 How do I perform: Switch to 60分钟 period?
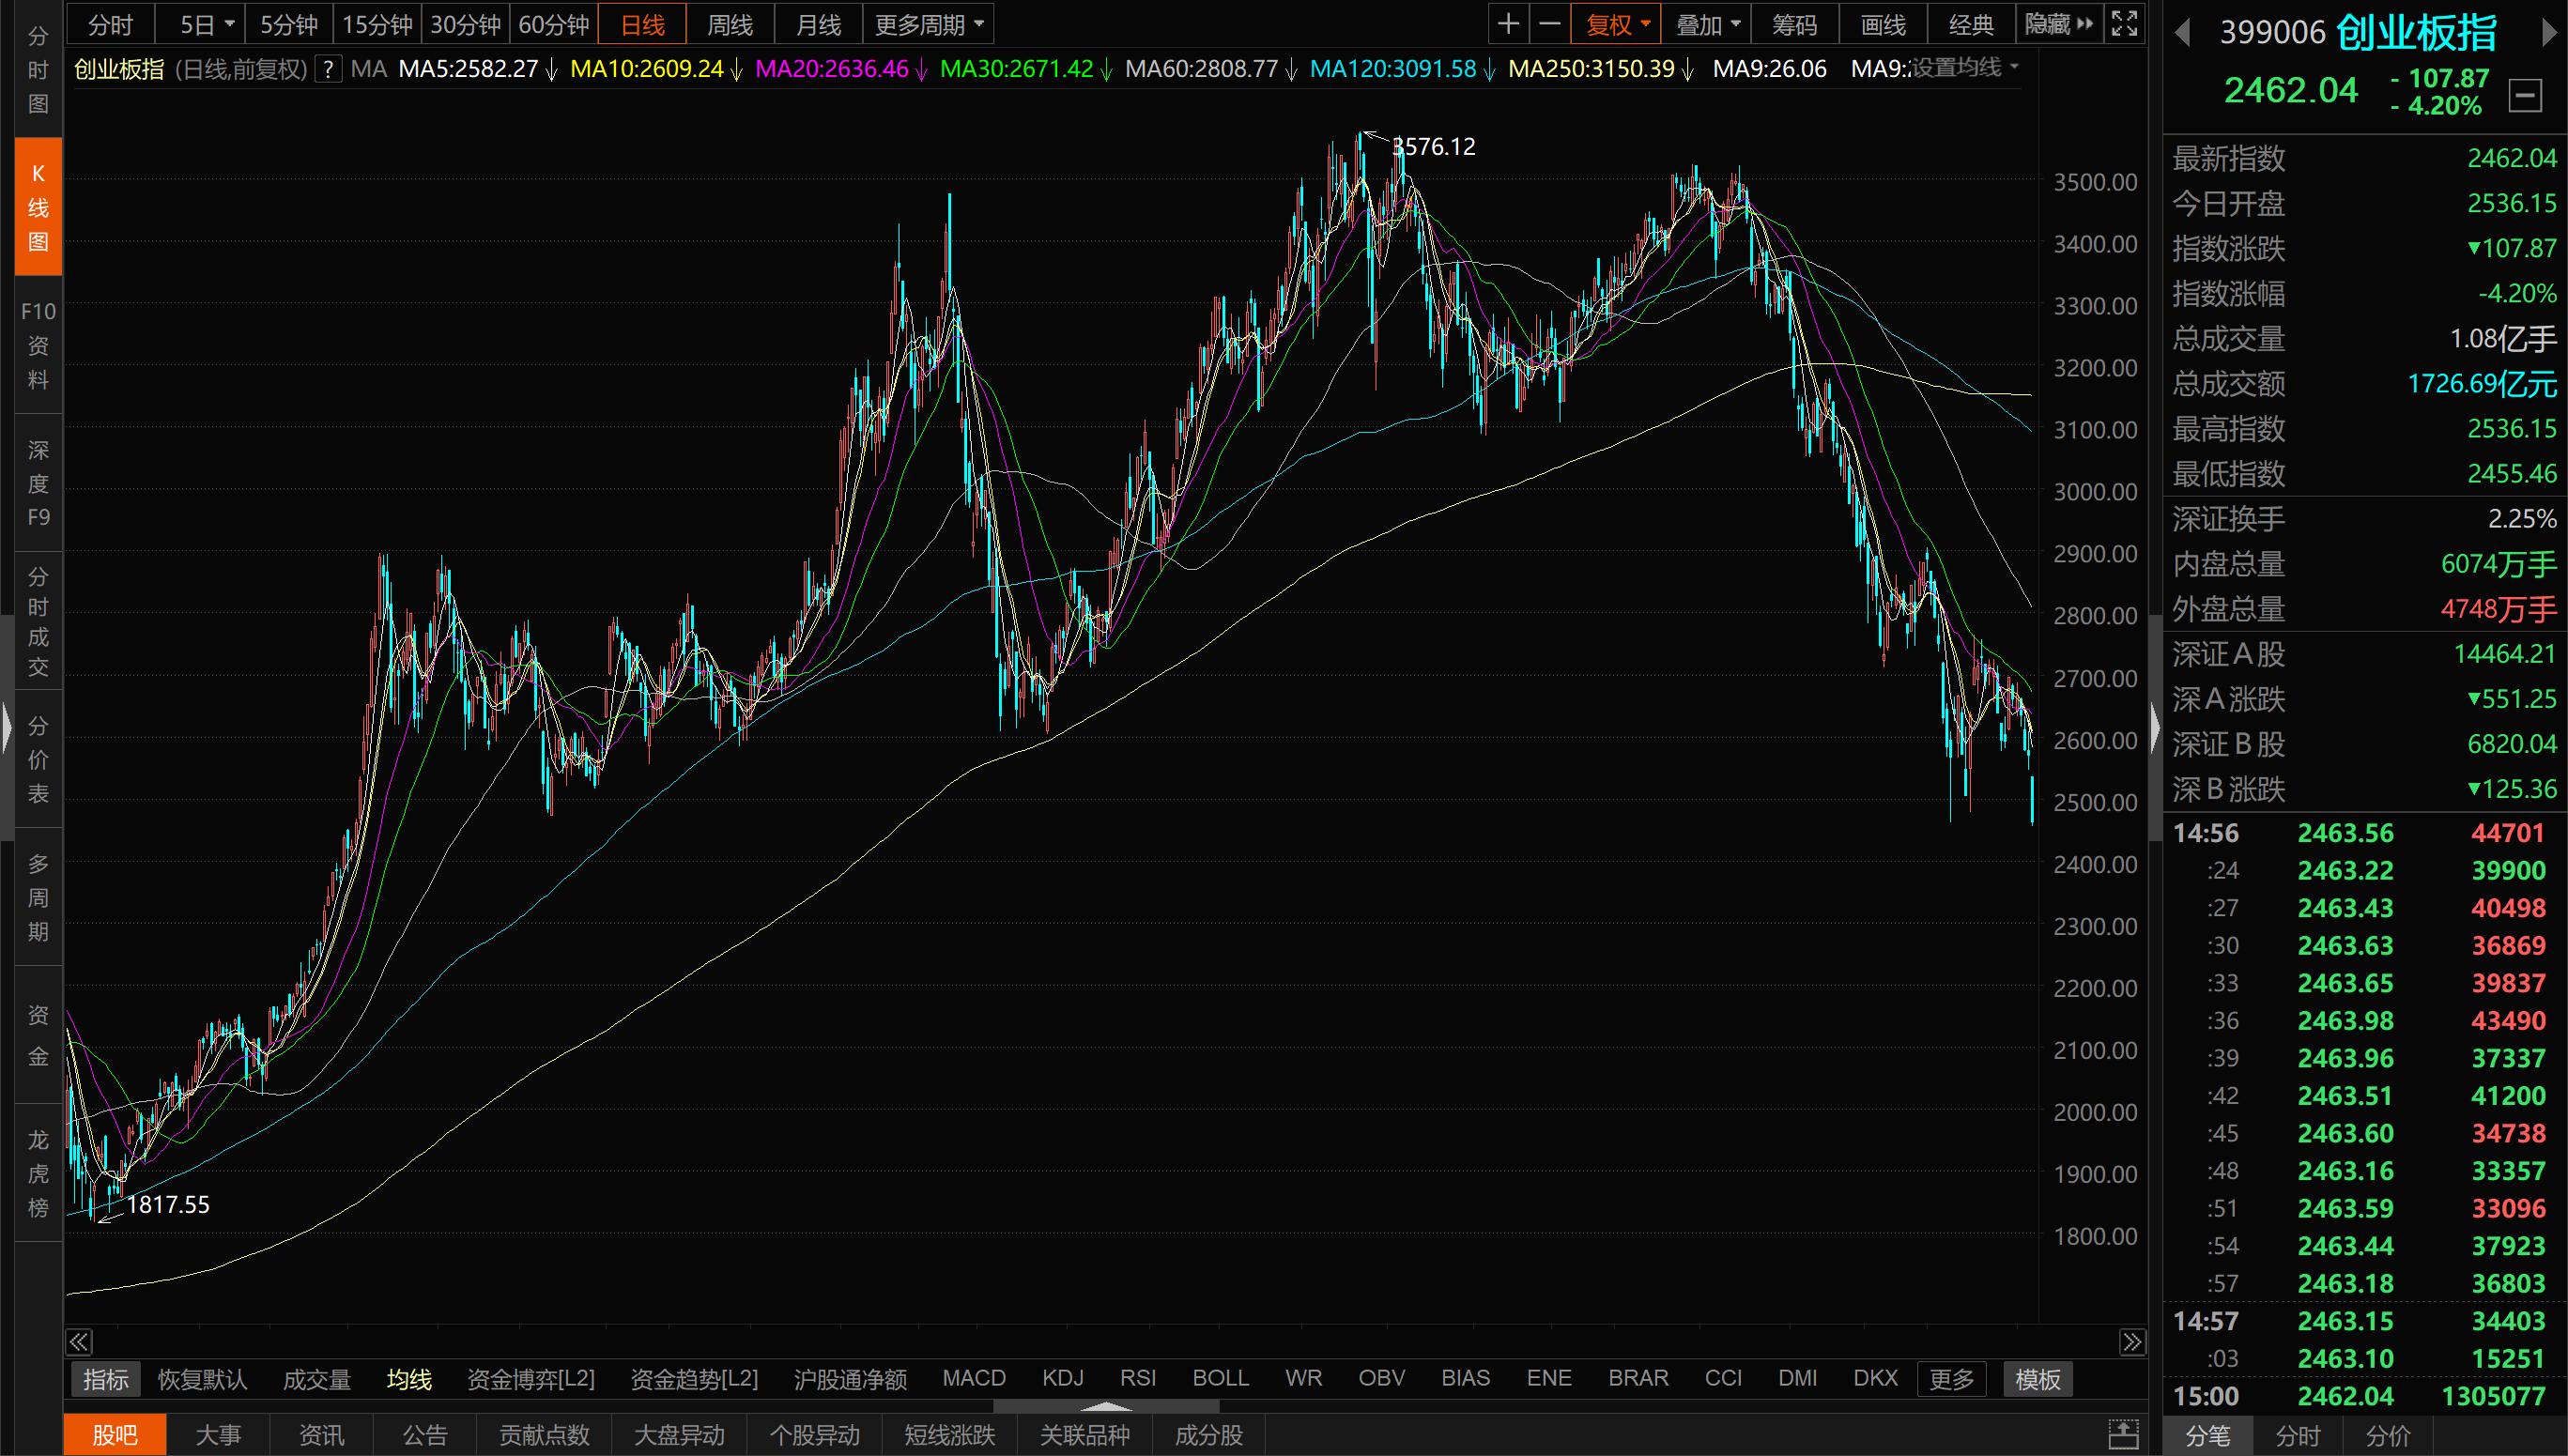point(554,24)
